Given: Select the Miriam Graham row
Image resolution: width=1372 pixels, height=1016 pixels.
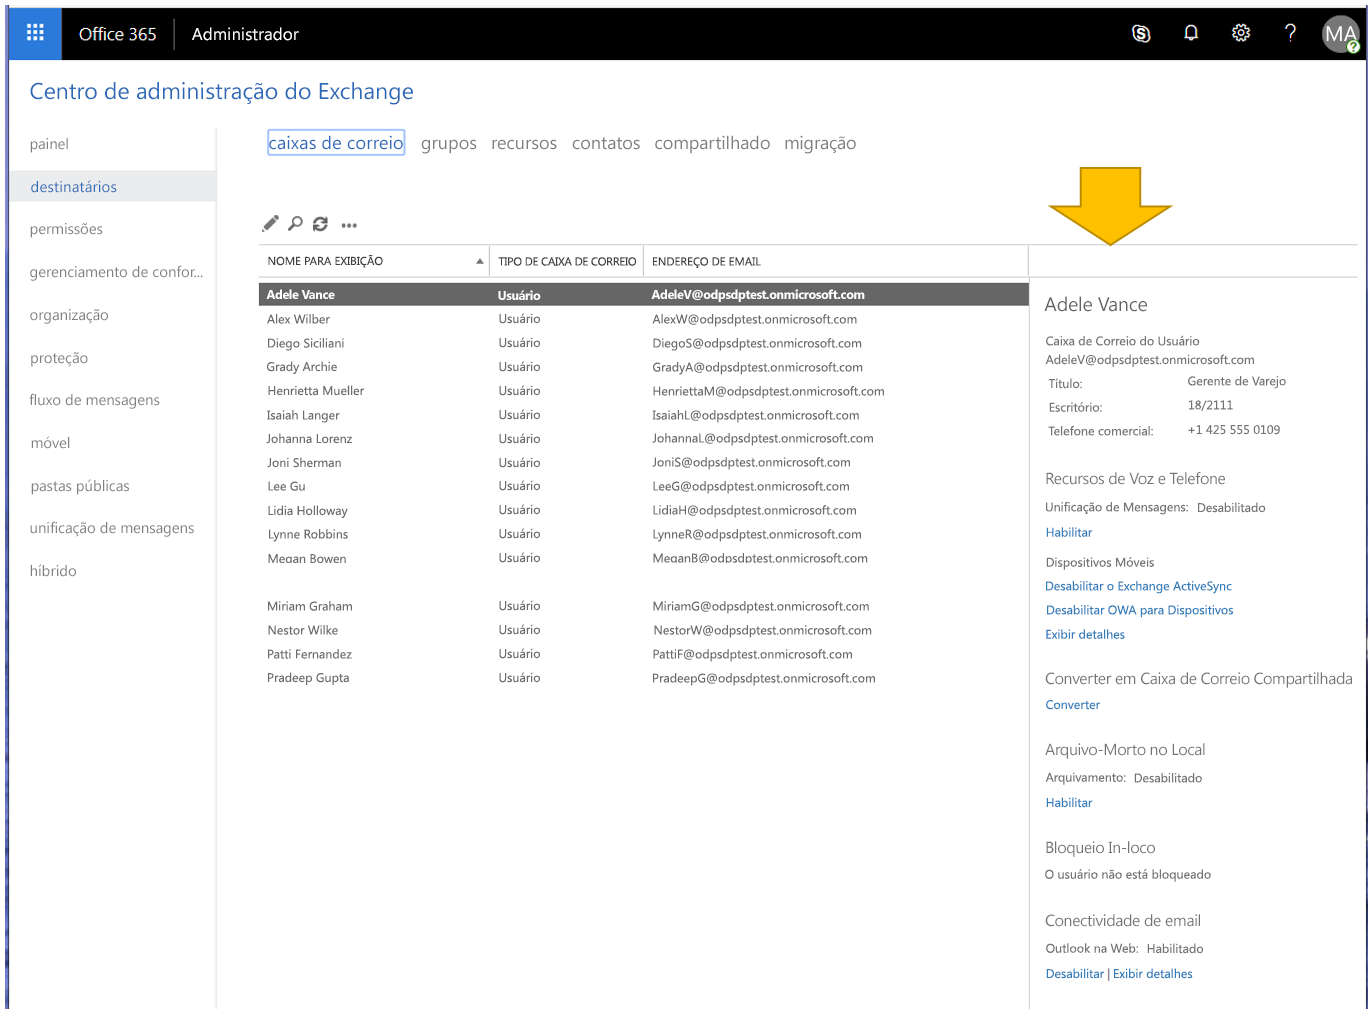Looking at the screenshot, I should pyautogui.click(x=644, y=606).
